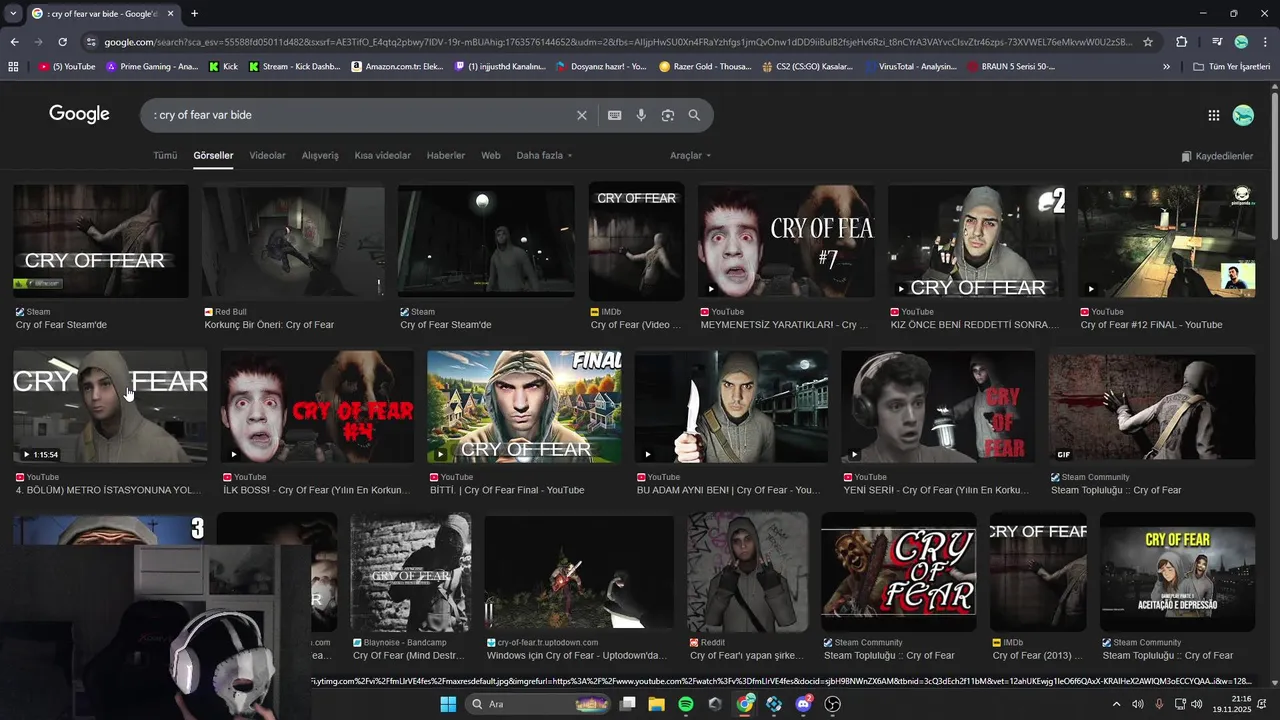Screen dimensions: 1280x720
Task: Open the VirusTotal bookmark
Action: (911, 67)
